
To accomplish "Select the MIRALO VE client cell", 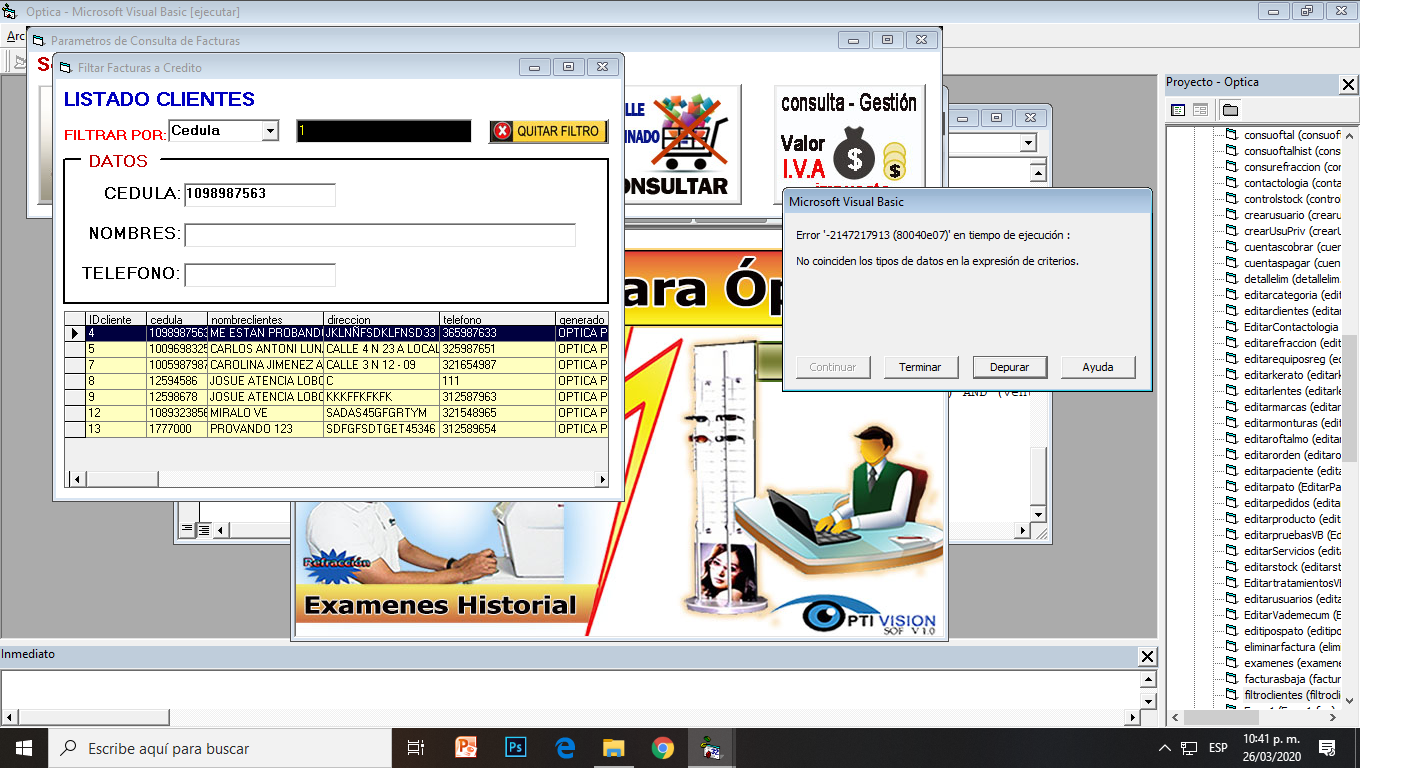I will point(266,413).
